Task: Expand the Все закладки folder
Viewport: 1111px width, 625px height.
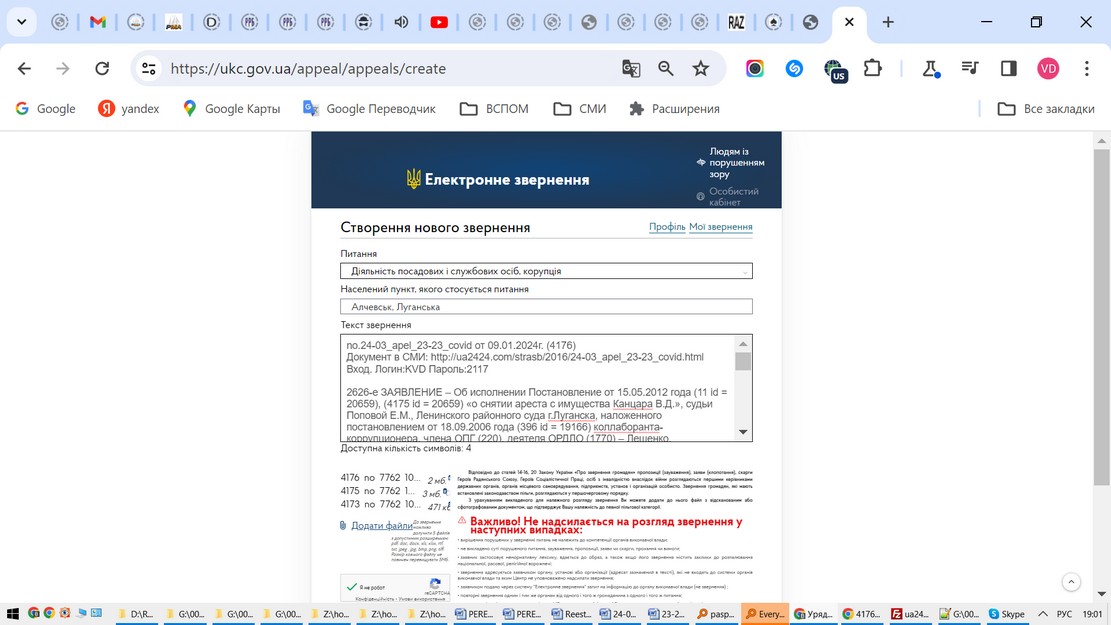Action: [x=1046, y=108]
